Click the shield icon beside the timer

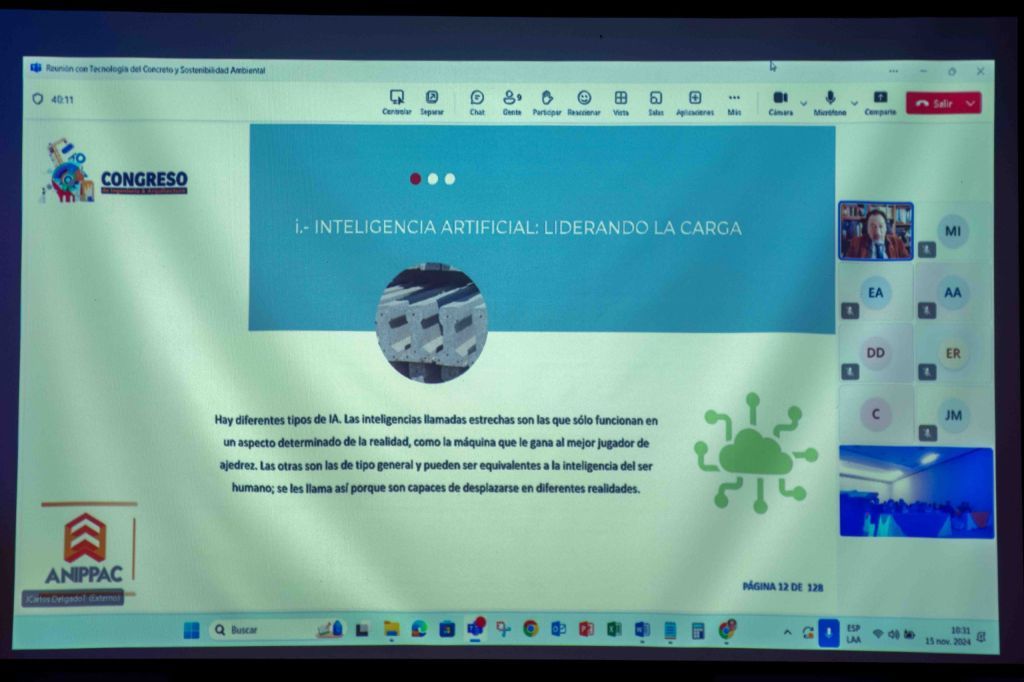(38, 99)
